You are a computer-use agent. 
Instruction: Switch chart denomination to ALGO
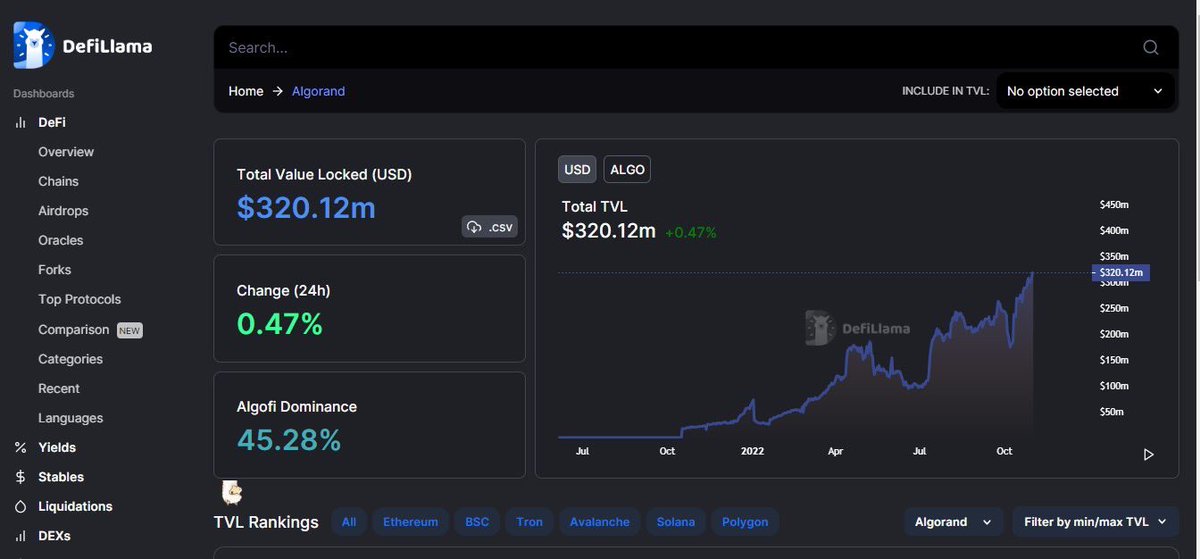[x=627, y=170]
